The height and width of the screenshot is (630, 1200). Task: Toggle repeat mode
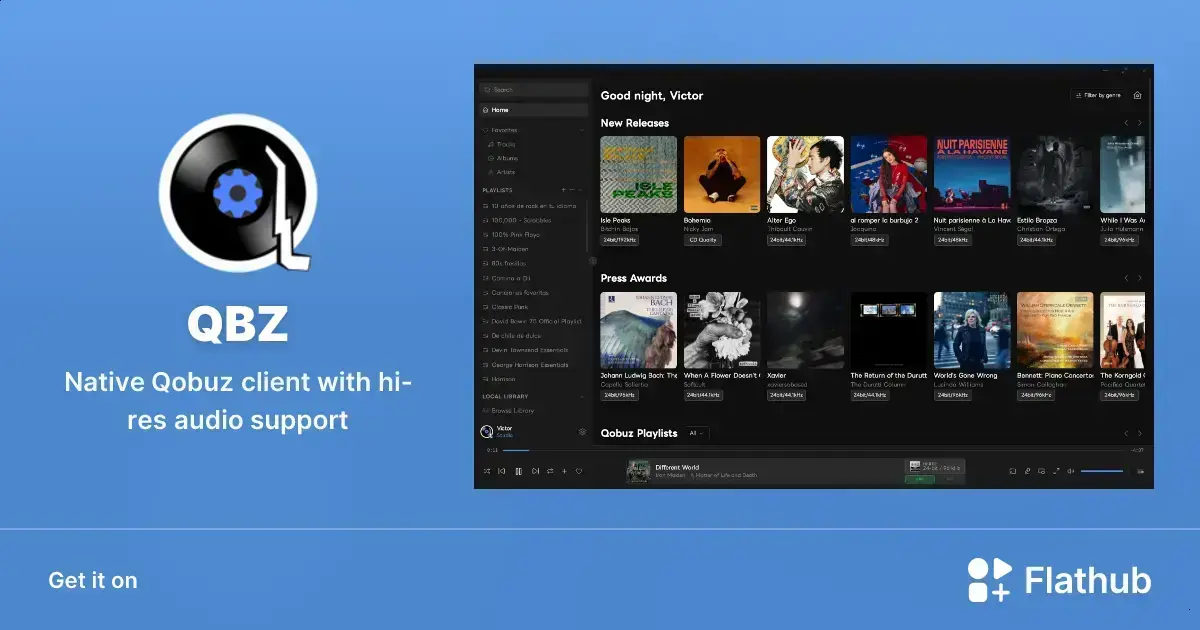pos(550,471)
